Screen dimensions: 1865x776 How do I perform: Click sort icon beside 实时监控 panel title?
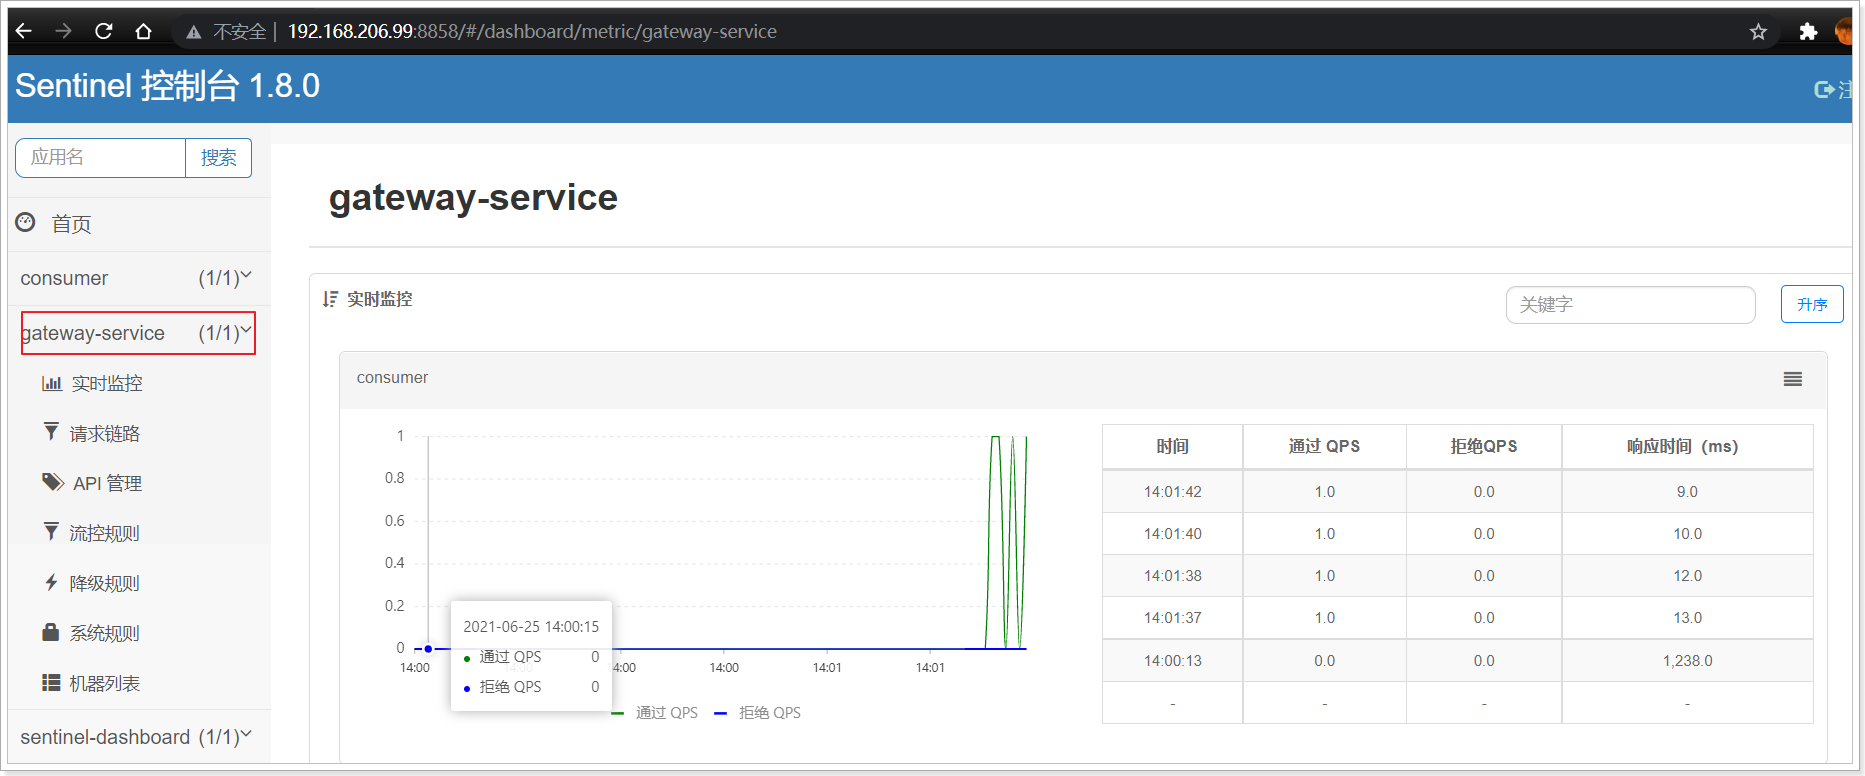(330, 299)
